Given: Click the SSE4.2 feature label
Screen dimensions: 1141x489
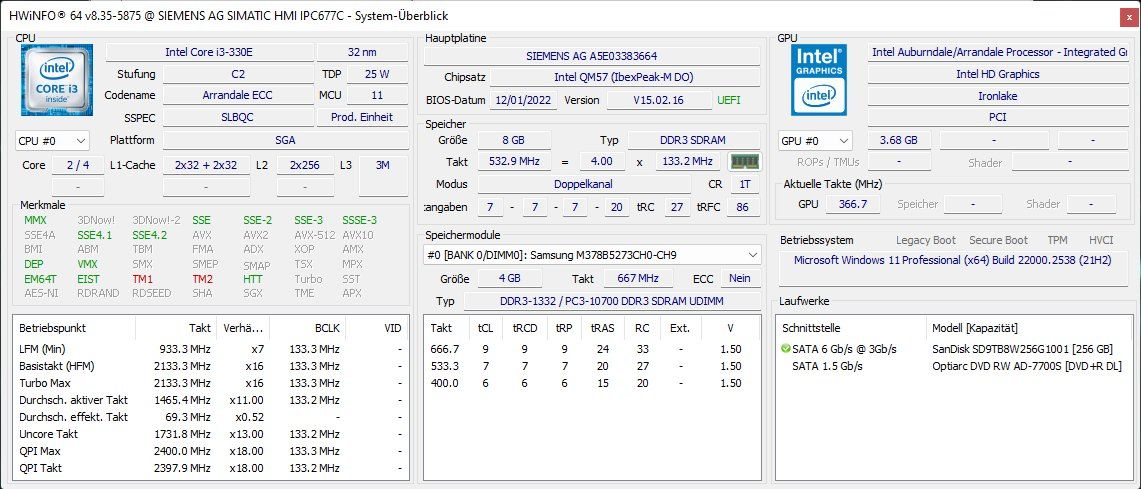Looking at the screenshot, I should (149, 235).
